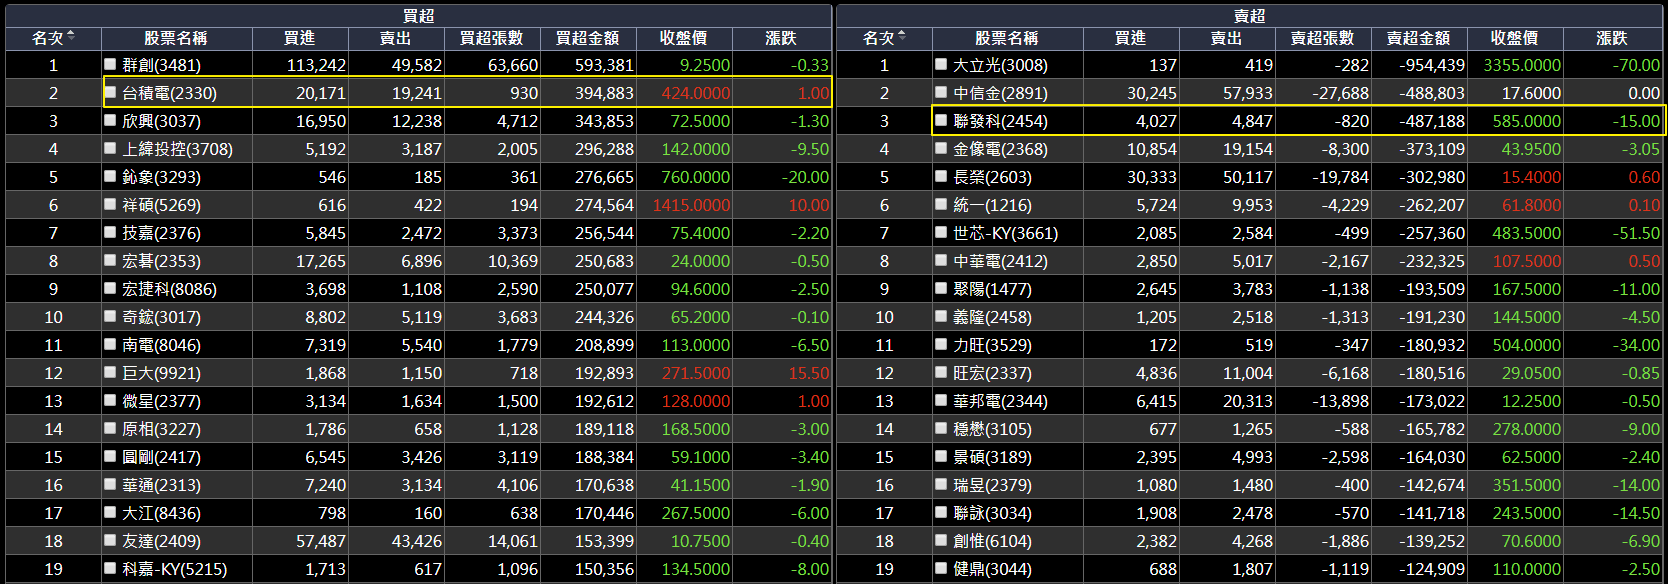1668x584 pixels.
Task: Tick the checkbox next to 台積電(2330)
Action: 110,92
